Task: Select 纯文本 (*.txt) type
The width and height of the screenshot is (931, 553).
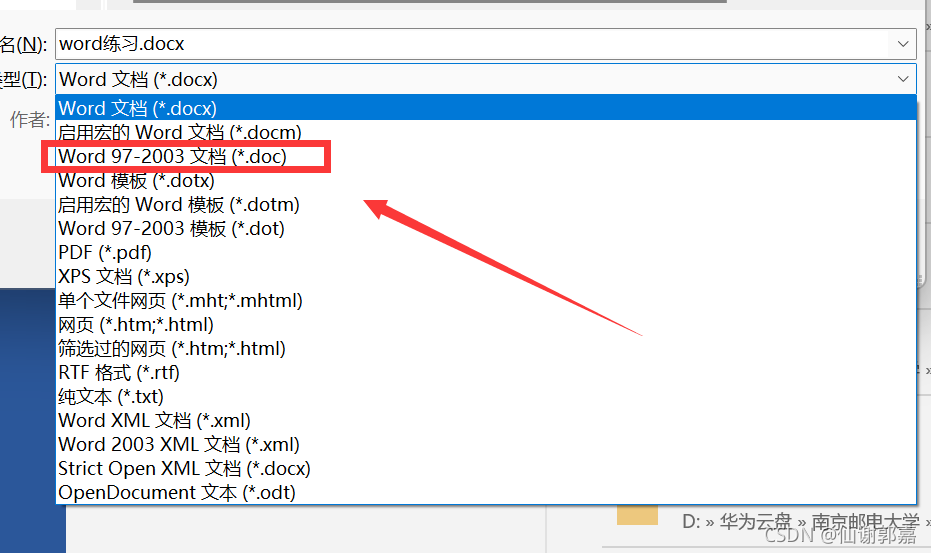Action: [x=486, y=396]
